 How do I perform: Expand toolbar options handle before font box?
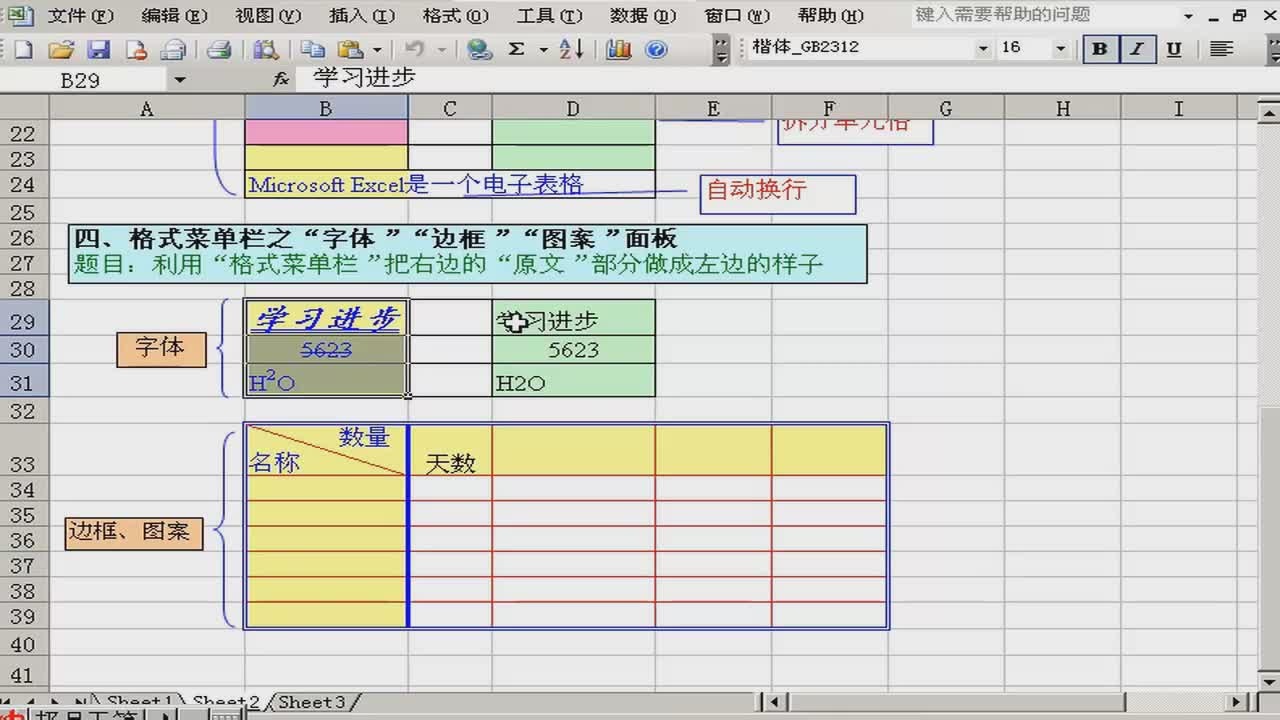tap(721, 49)
